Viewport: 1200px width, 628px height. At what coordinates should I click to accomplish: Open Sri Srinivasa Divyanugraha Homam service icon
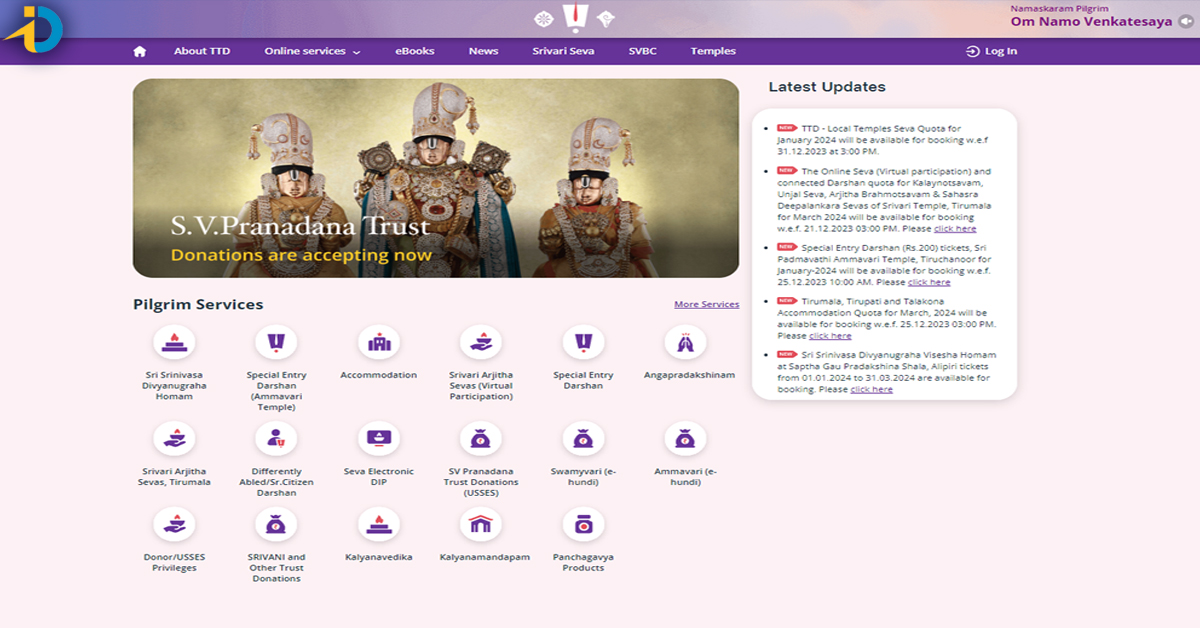pyautogui.click(x=175, y=344)
